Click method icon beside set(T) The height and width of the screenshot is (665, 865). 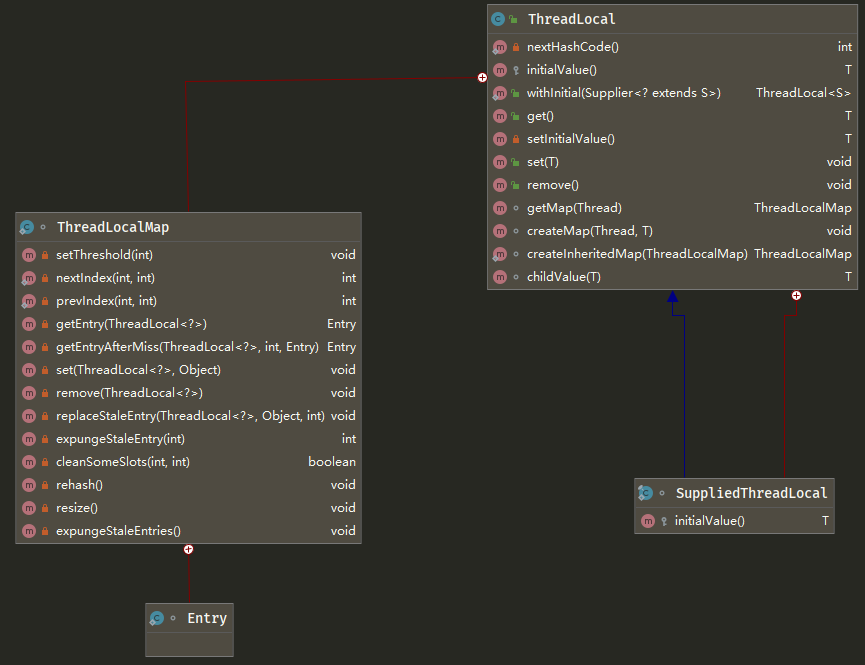pos(499,162)
